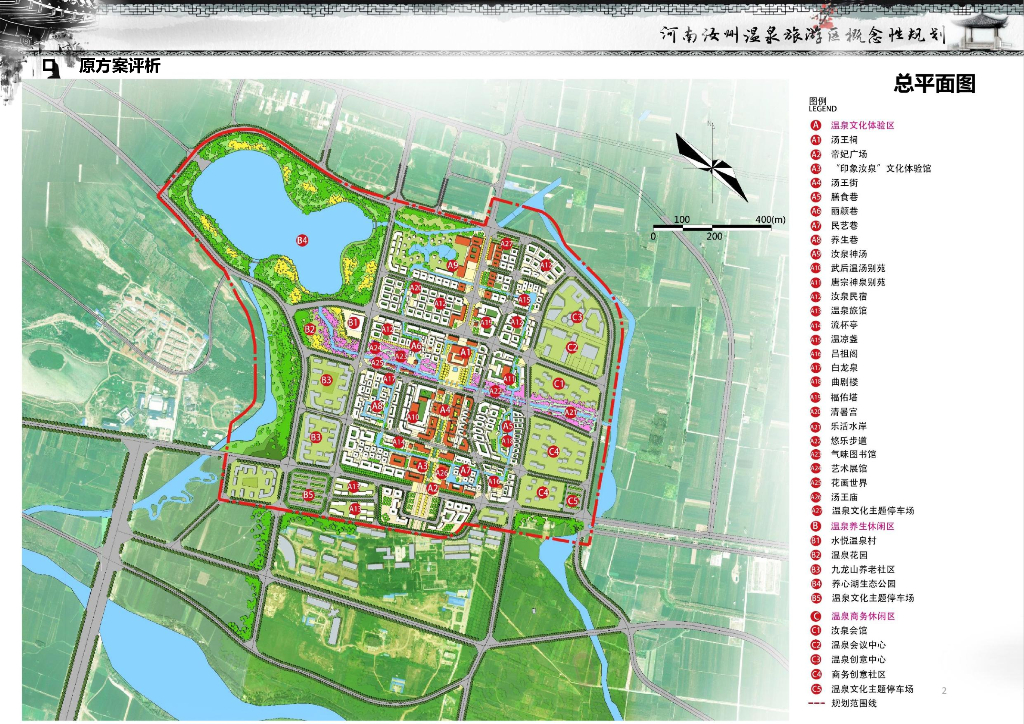Open the 温泉养生休闲区 legend heading
The image size is (1024, 724).
(862, 526)
